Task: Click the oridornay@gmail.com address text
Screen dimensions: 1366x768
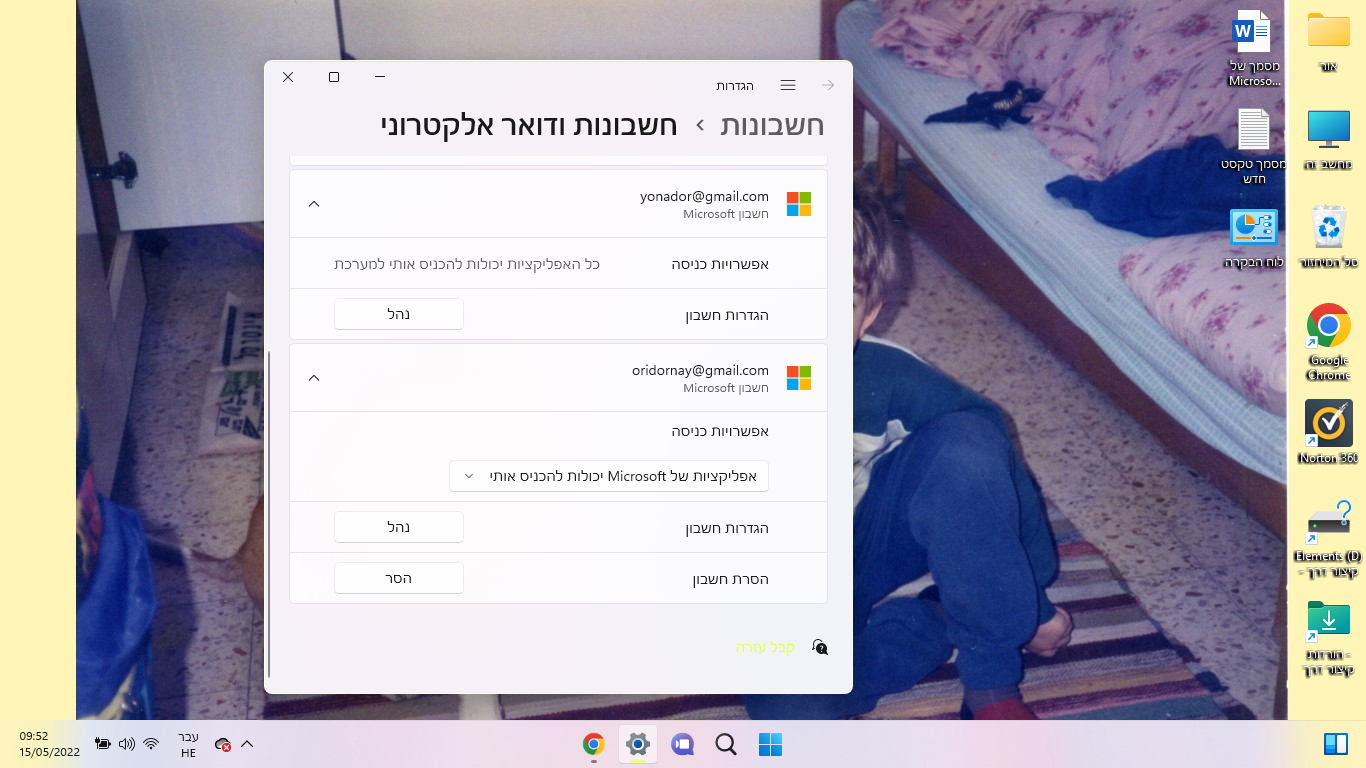Action: pyautogui.click(x=700, y=370)
